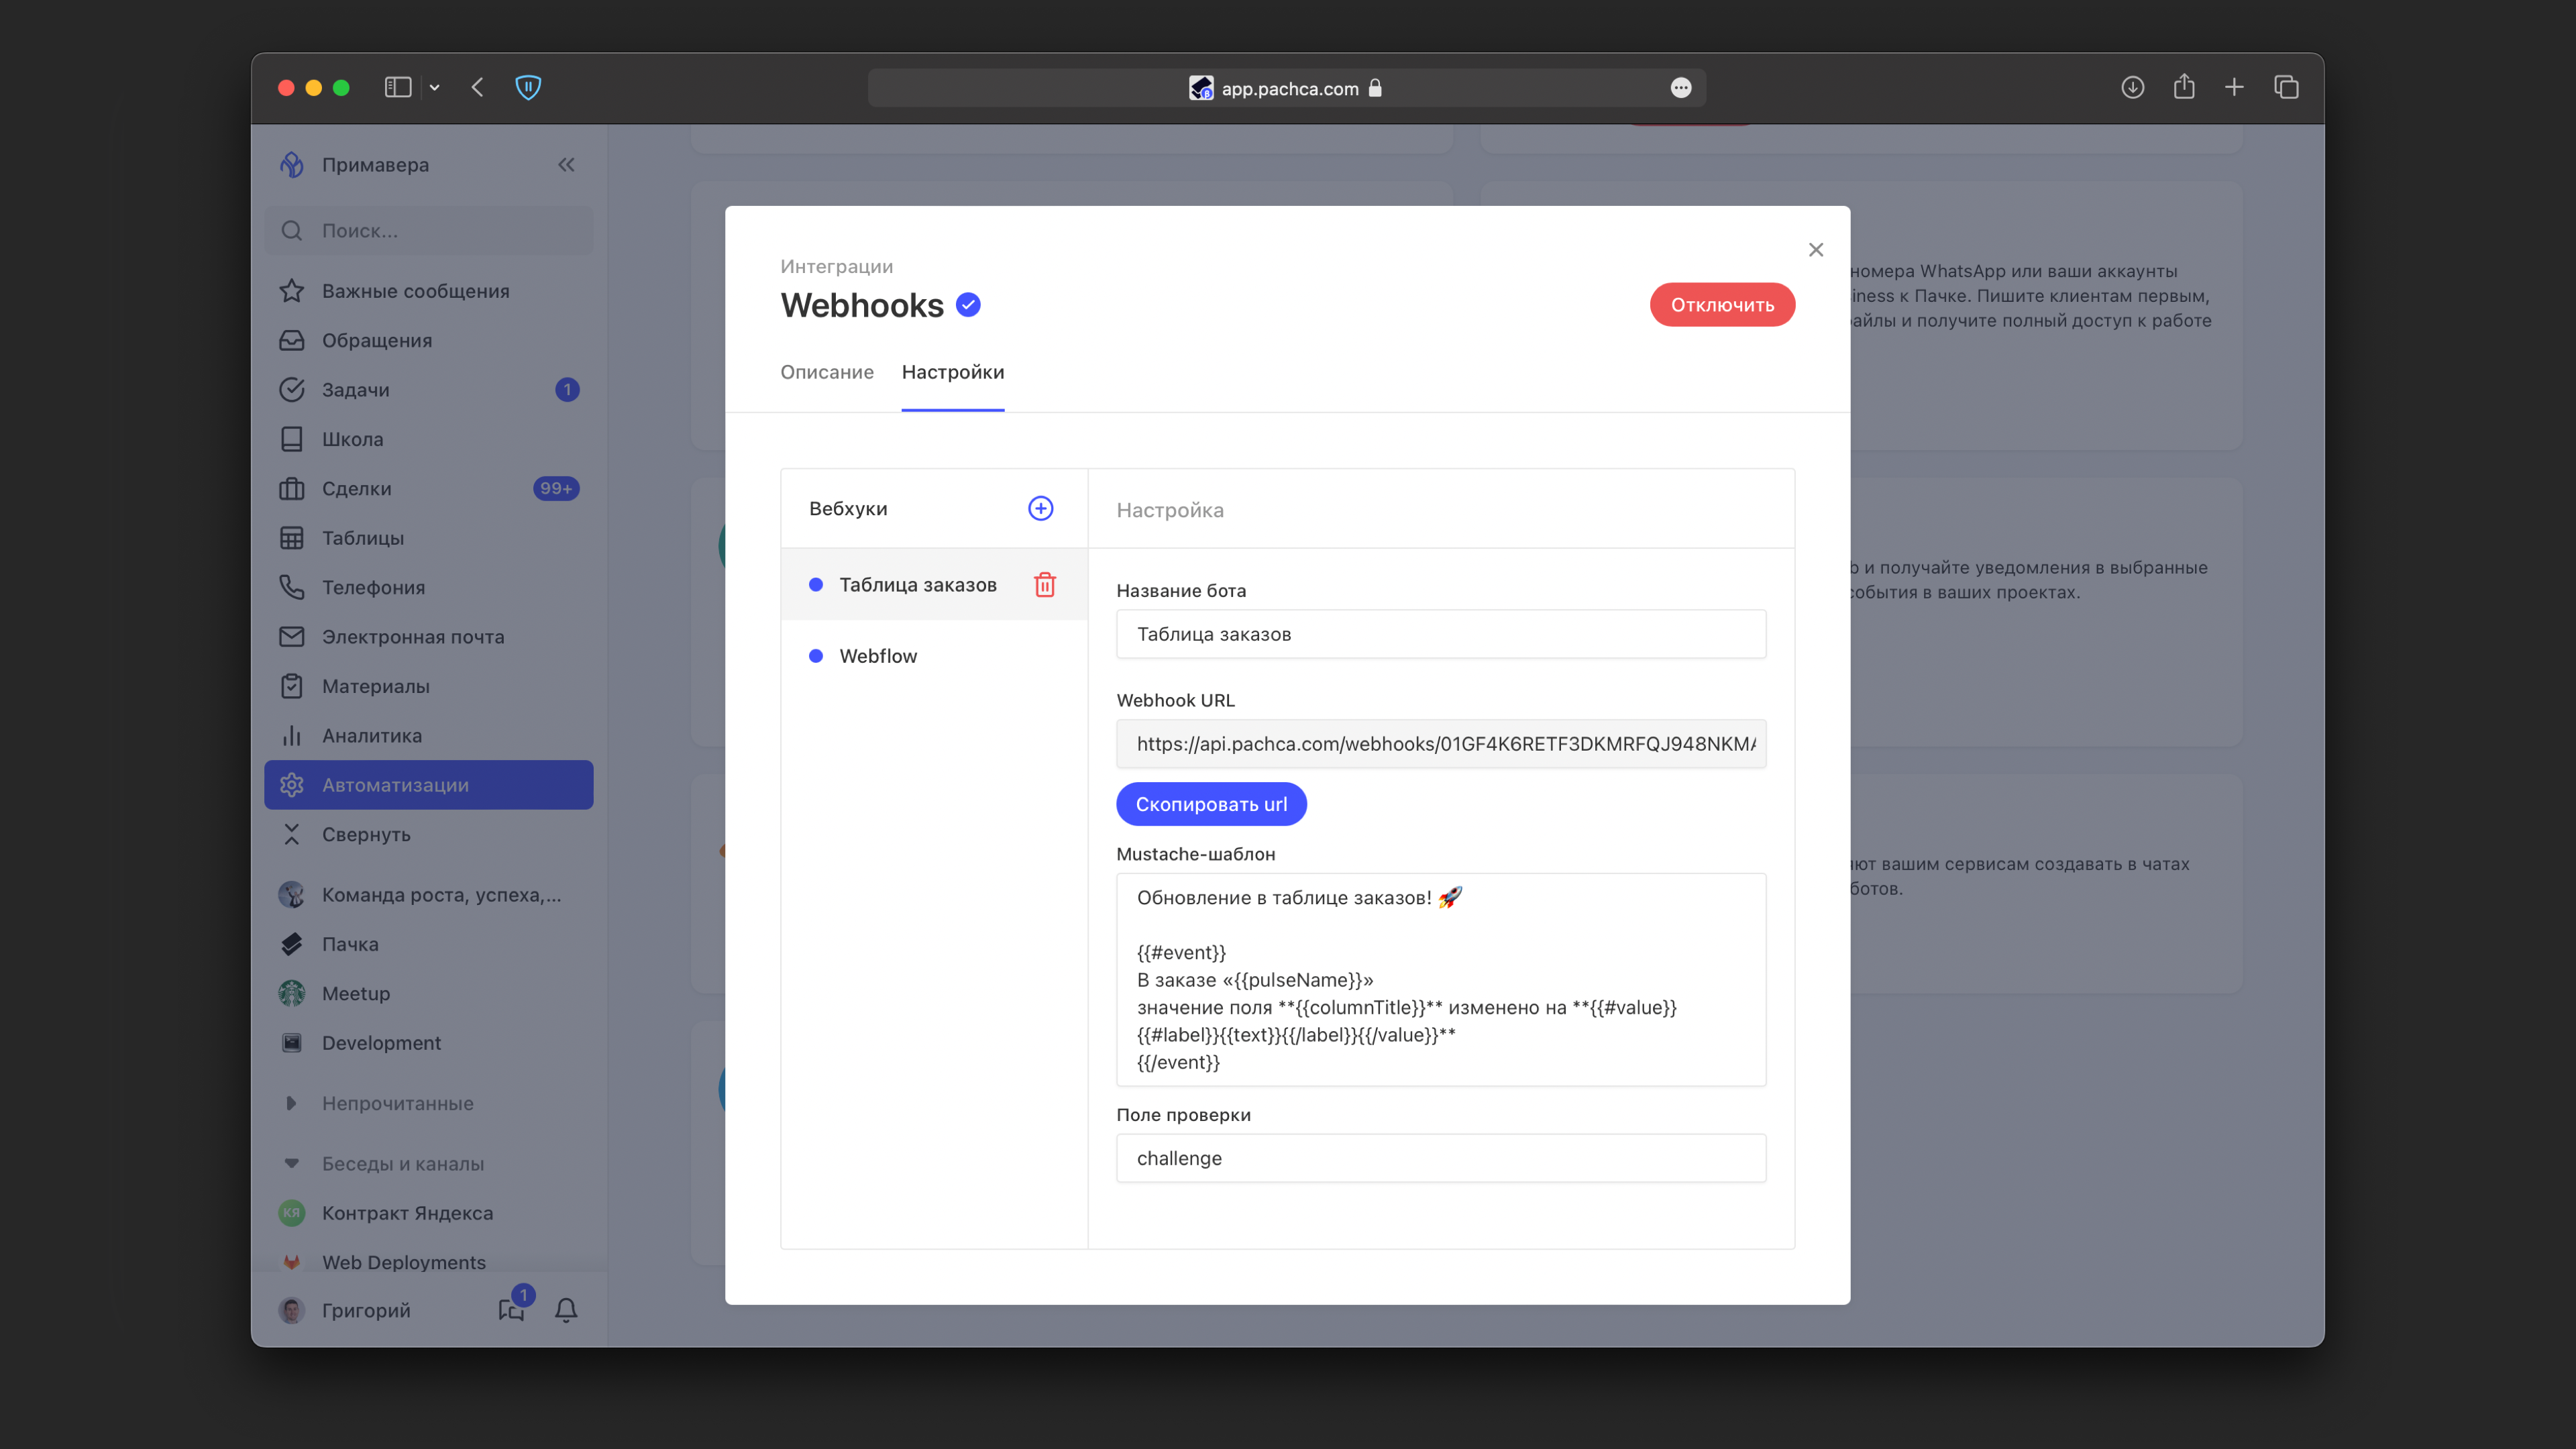The width and height of the screenshot is (2576, 1449).
Task: Click Скопировать url button
Action: coord(1211,804)
